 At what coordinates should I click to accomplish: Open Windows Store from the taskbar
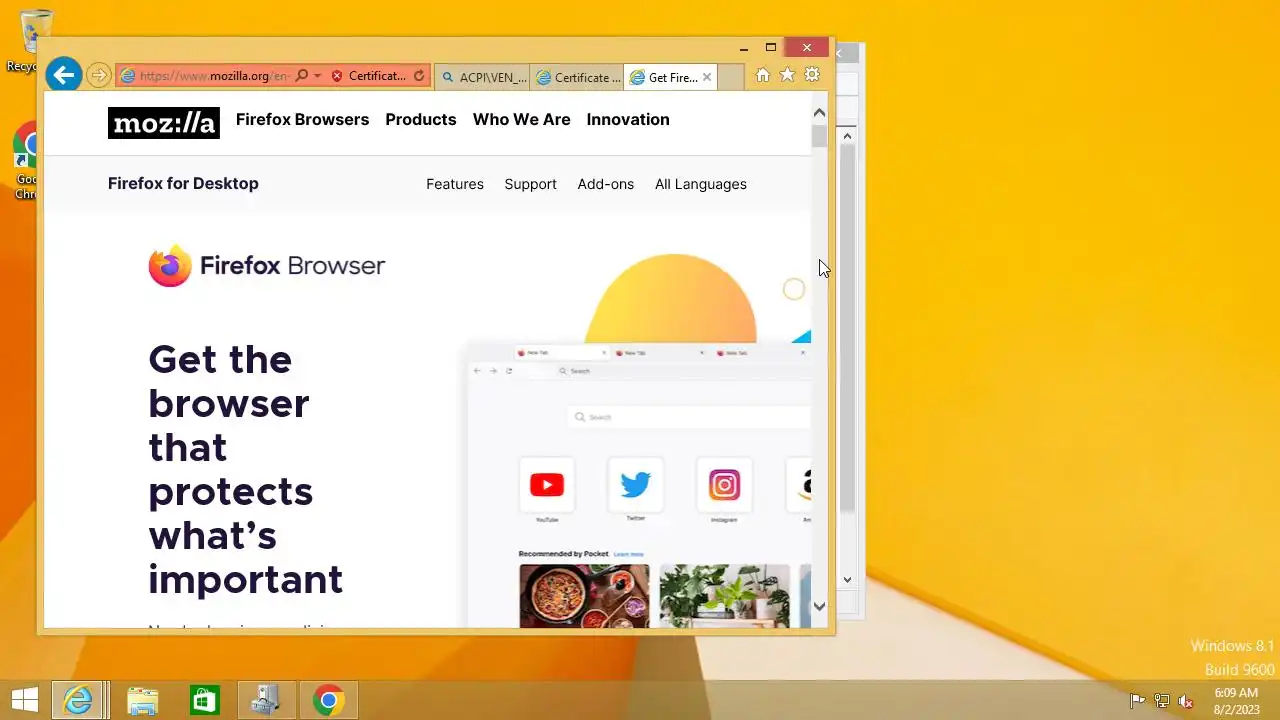[x=204, y=700]
